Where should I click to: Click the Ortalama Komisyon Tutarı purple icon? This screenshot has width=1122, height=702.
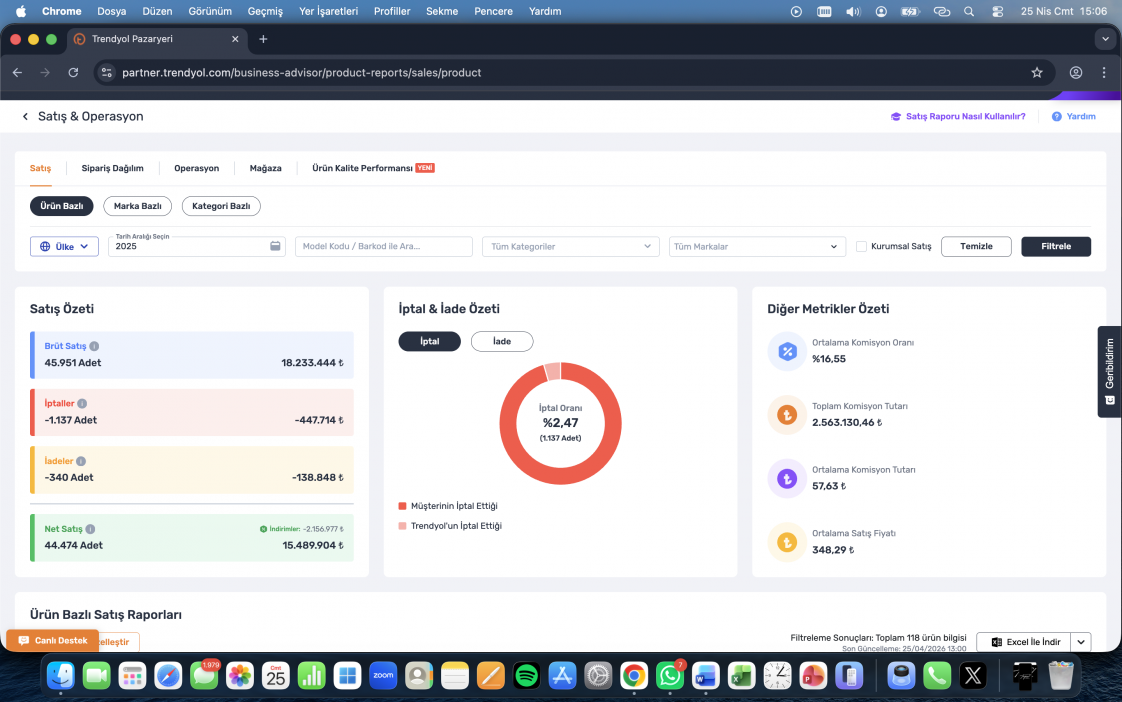787,479
